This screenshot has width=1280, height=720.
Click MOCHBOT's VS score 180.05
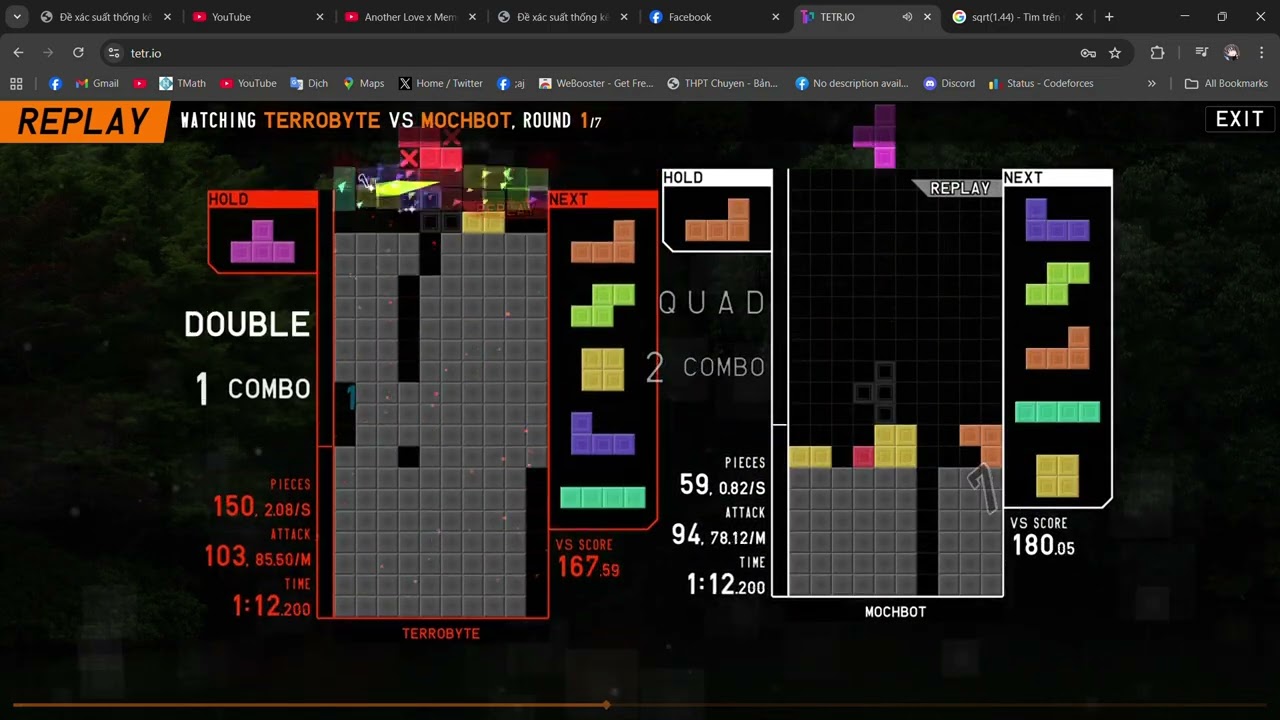tap(1044, 546)
